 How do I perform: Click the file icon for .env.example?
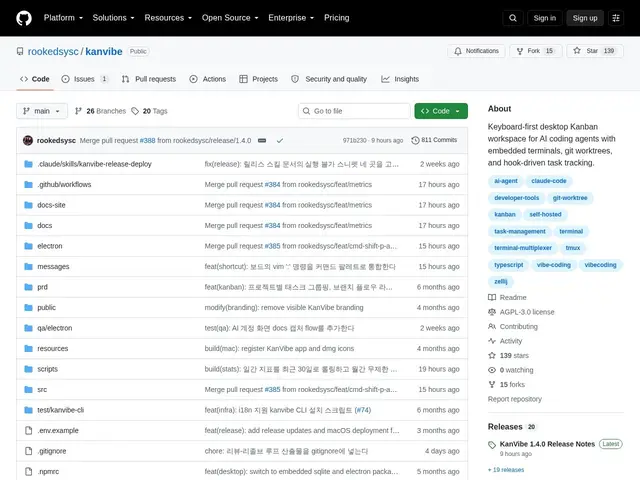28,431
